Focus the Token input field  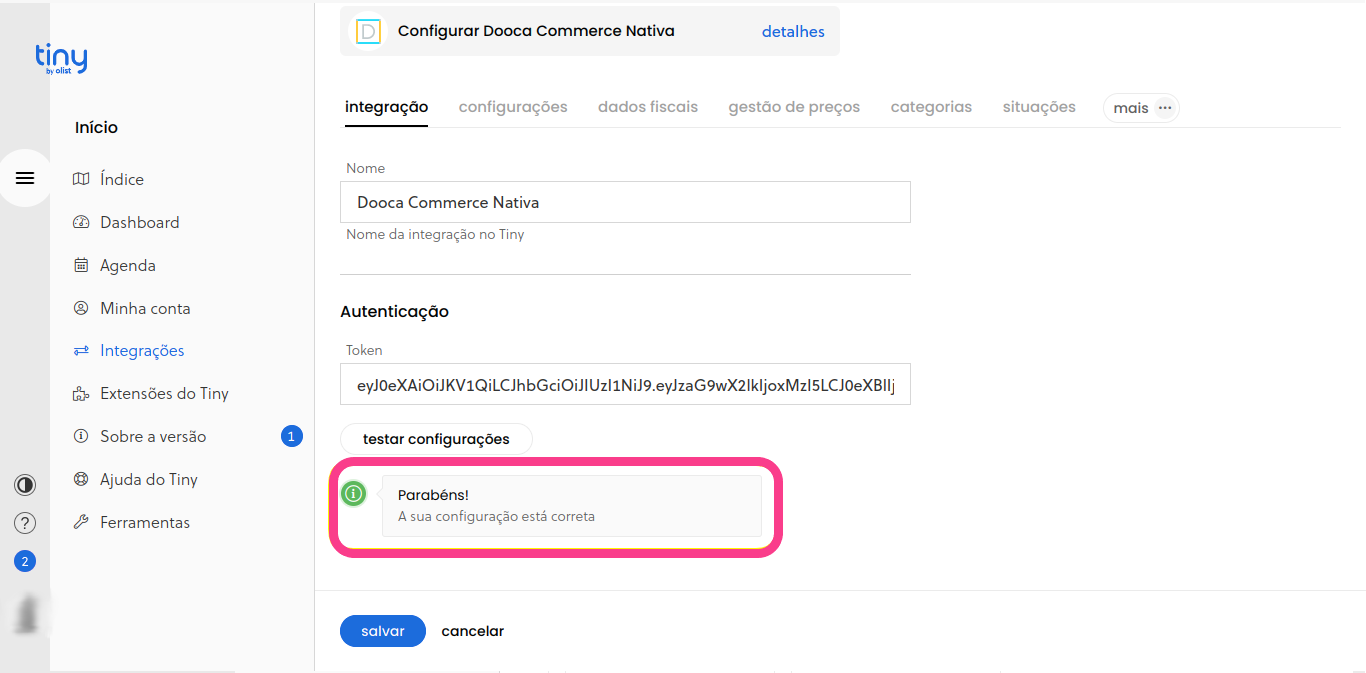coord(625,384)
